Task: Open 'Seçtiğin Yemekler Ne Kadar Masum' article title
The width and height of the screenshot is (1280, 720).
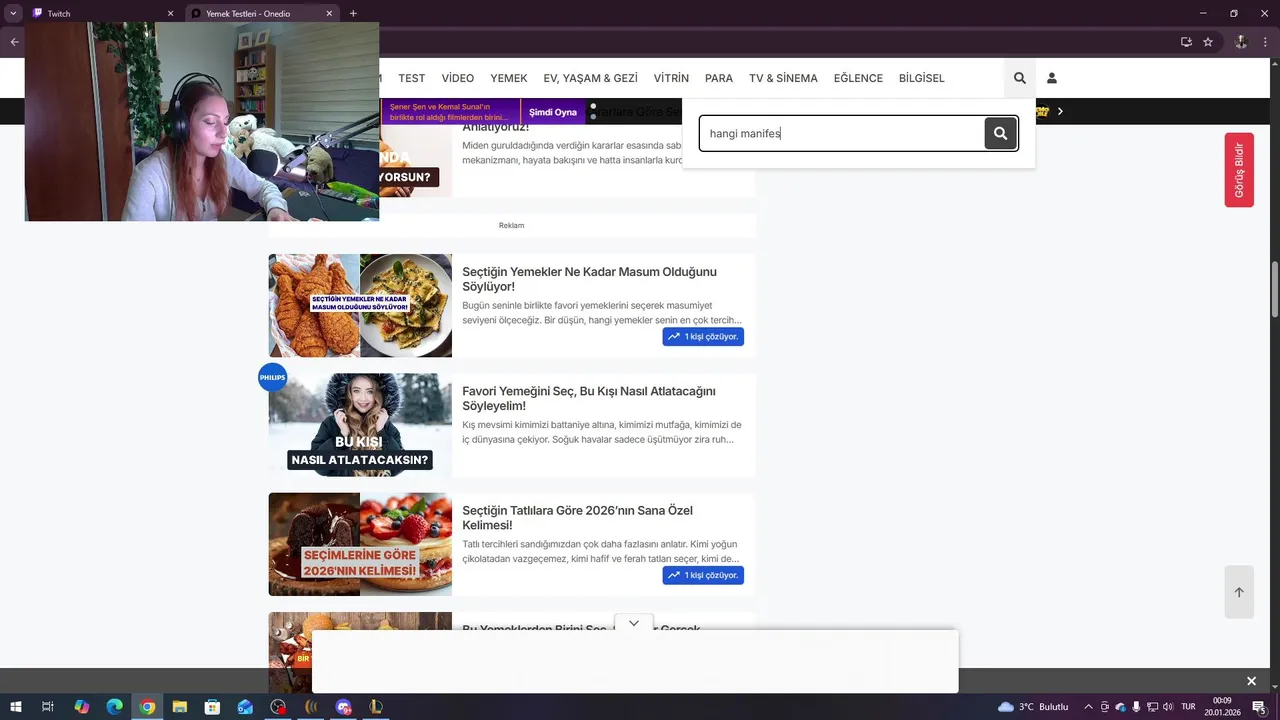Action: tap(589, 279)
